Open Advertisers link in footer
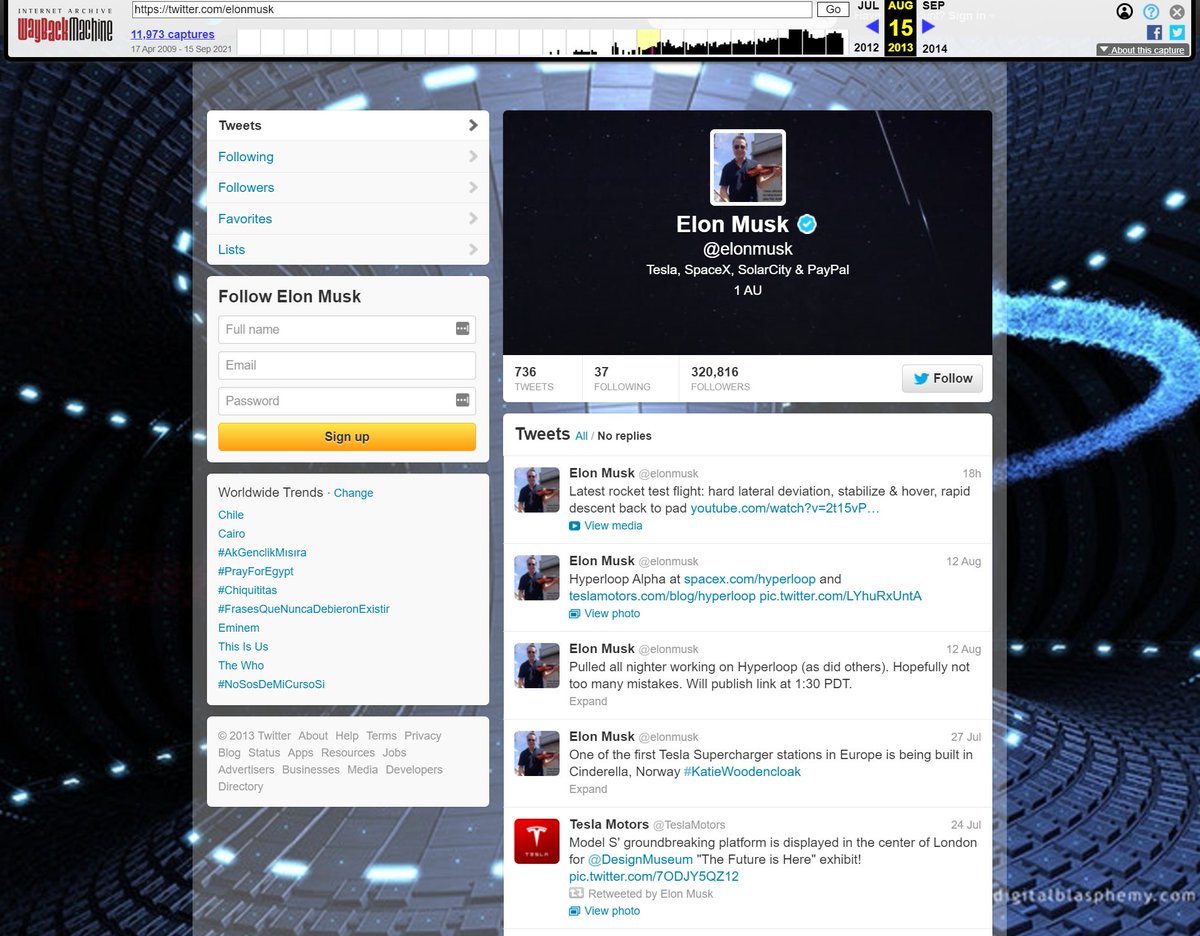The image size is (1200, 936). coord(246,770)
